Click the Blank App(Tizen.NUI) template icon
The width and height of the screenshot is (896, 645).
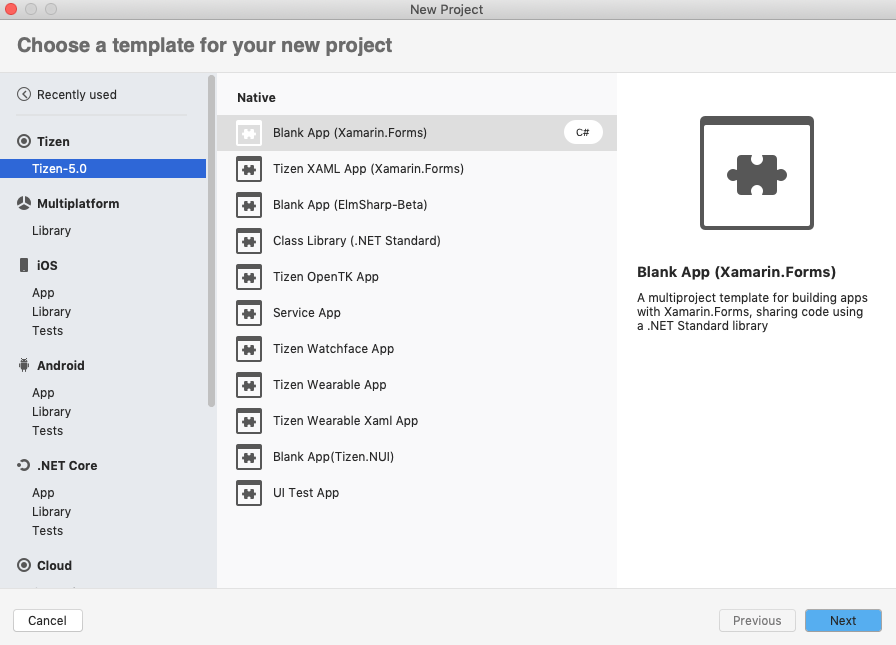(x=248, y=457)
